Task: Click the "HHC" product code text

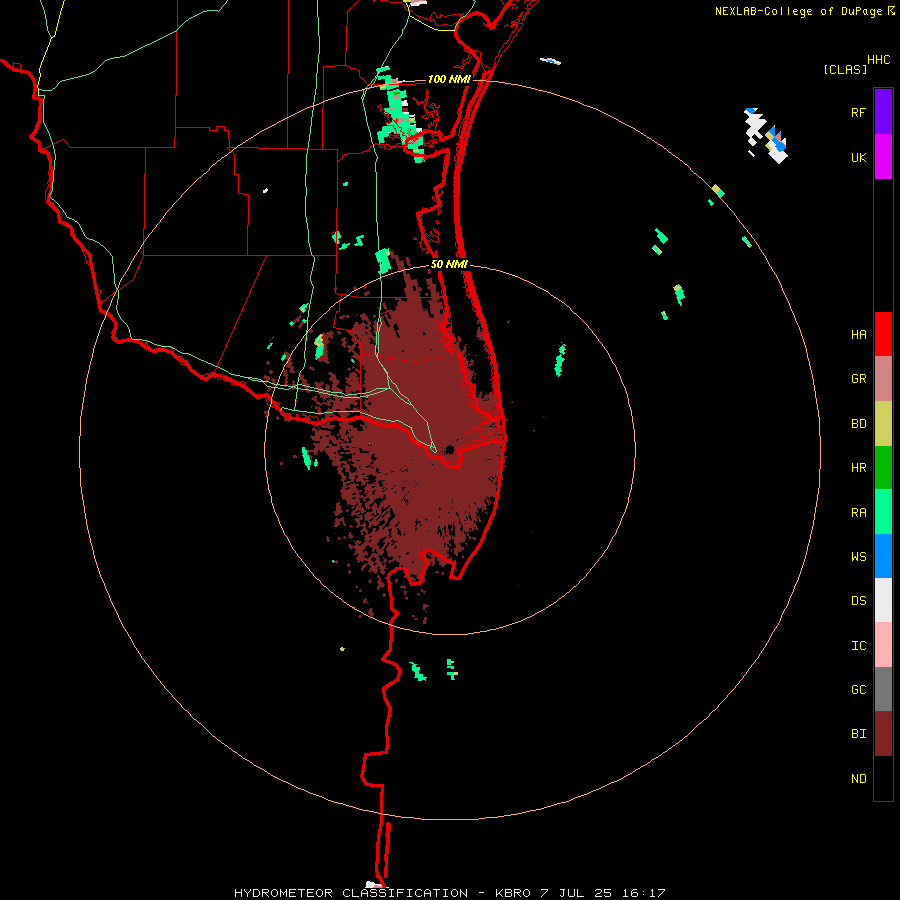Action: [x=878, y=60]
